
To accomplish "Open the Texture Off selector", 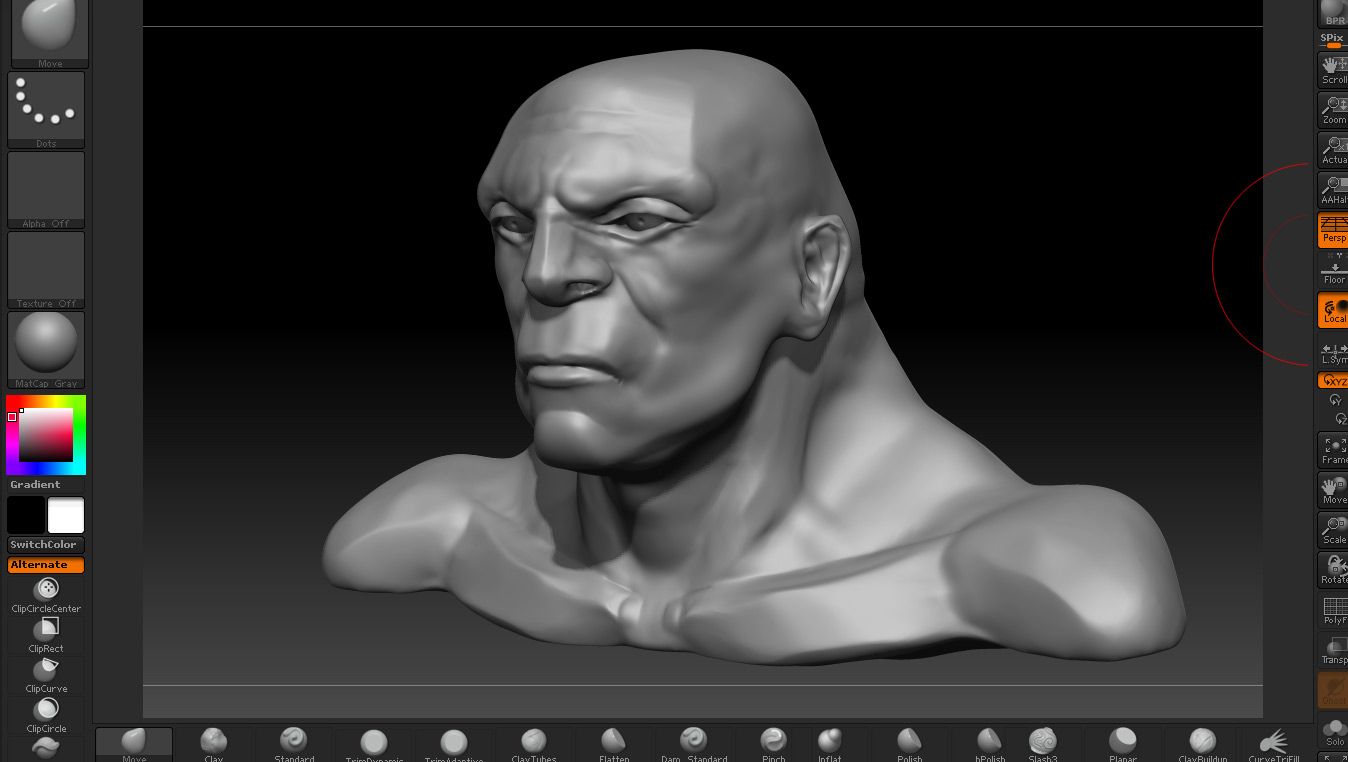I will click(x=46, y=270).
